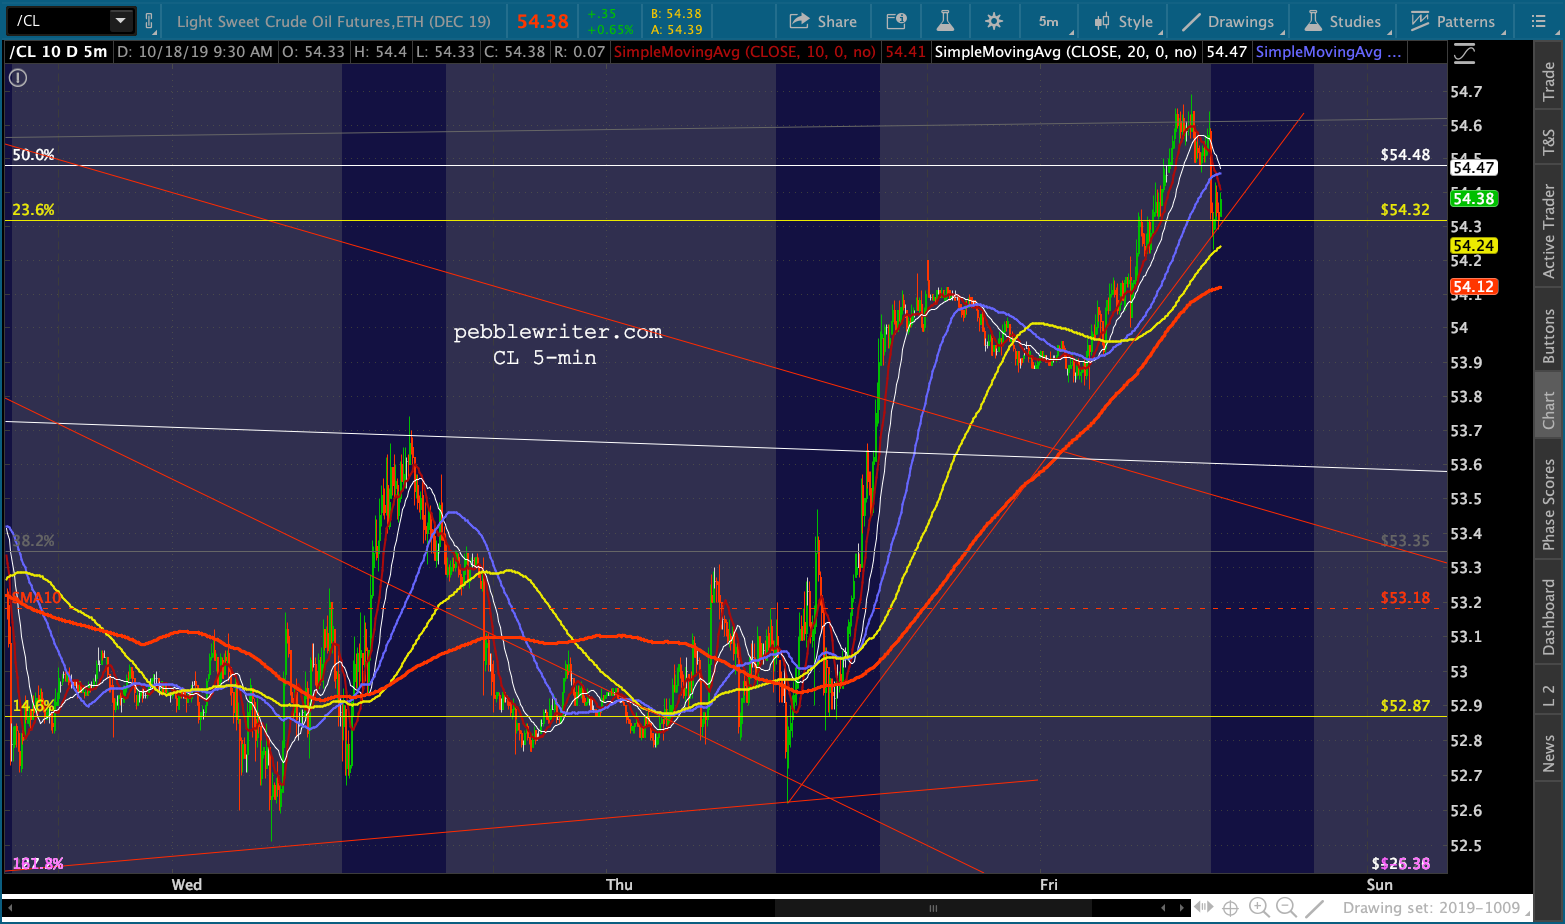Open the Patterns menu
The image size is (1565, 924).
pyautogui.click(x=1453, y=21)
